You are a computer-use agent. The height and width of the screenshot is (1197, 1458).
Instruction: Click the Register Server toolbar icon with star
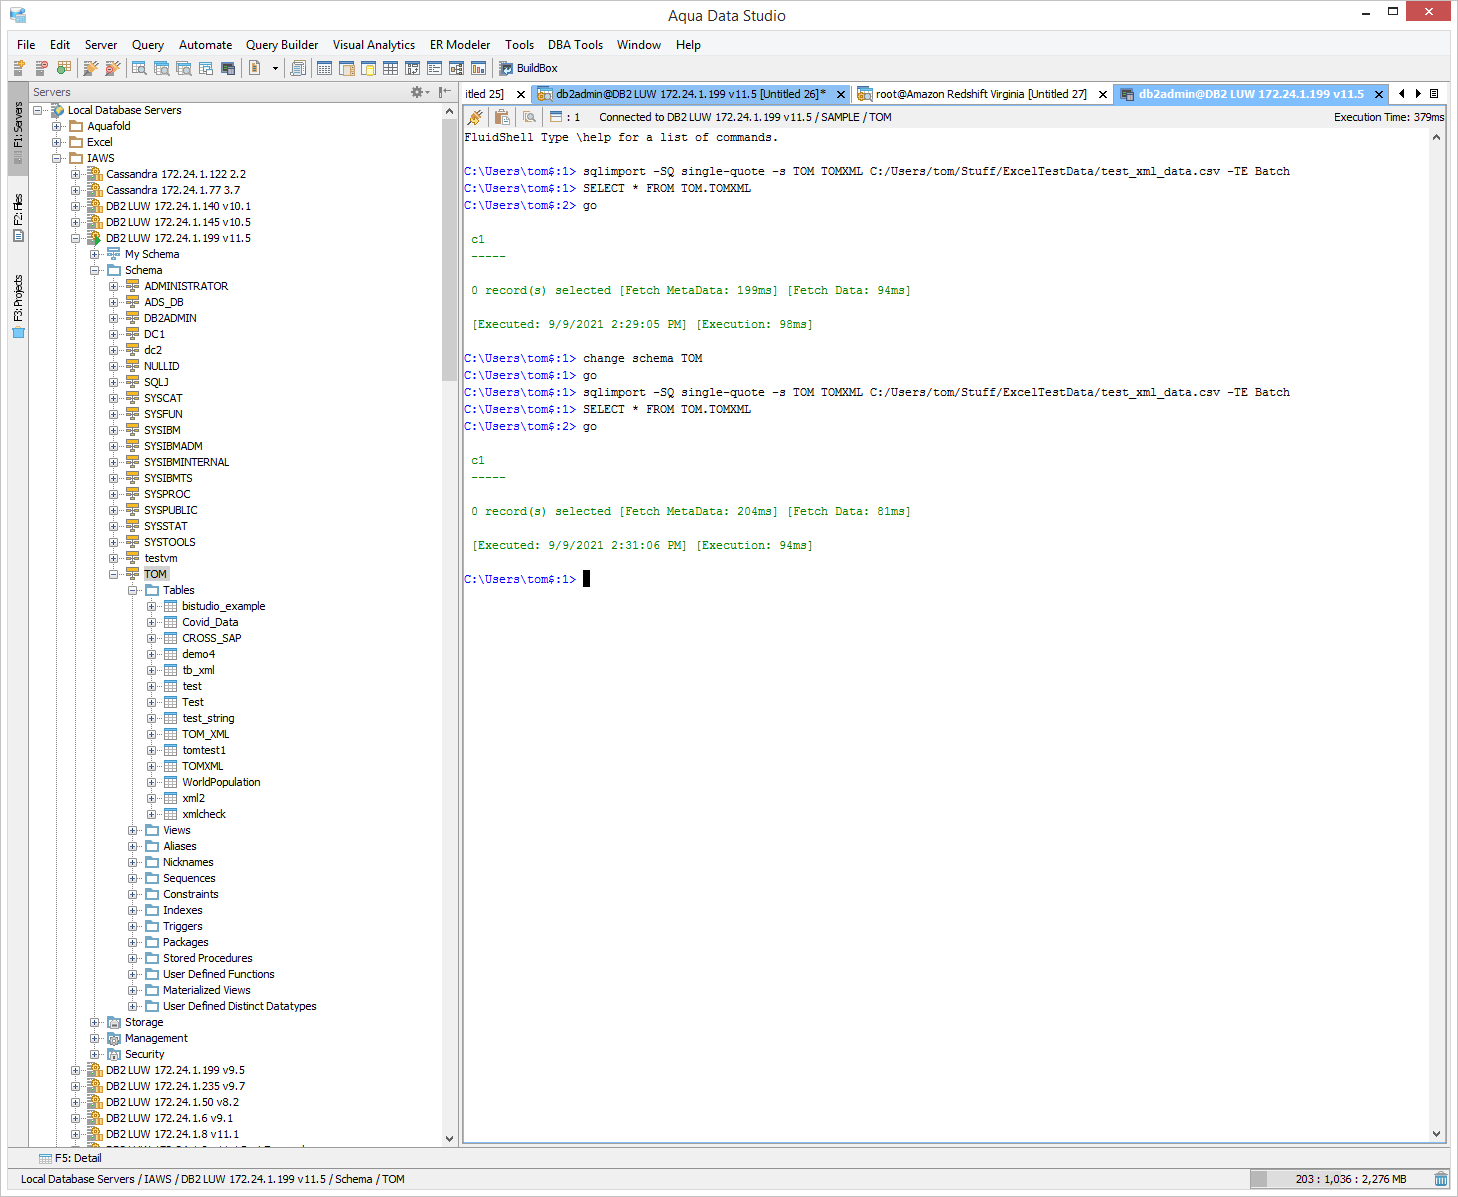[19, 68]
